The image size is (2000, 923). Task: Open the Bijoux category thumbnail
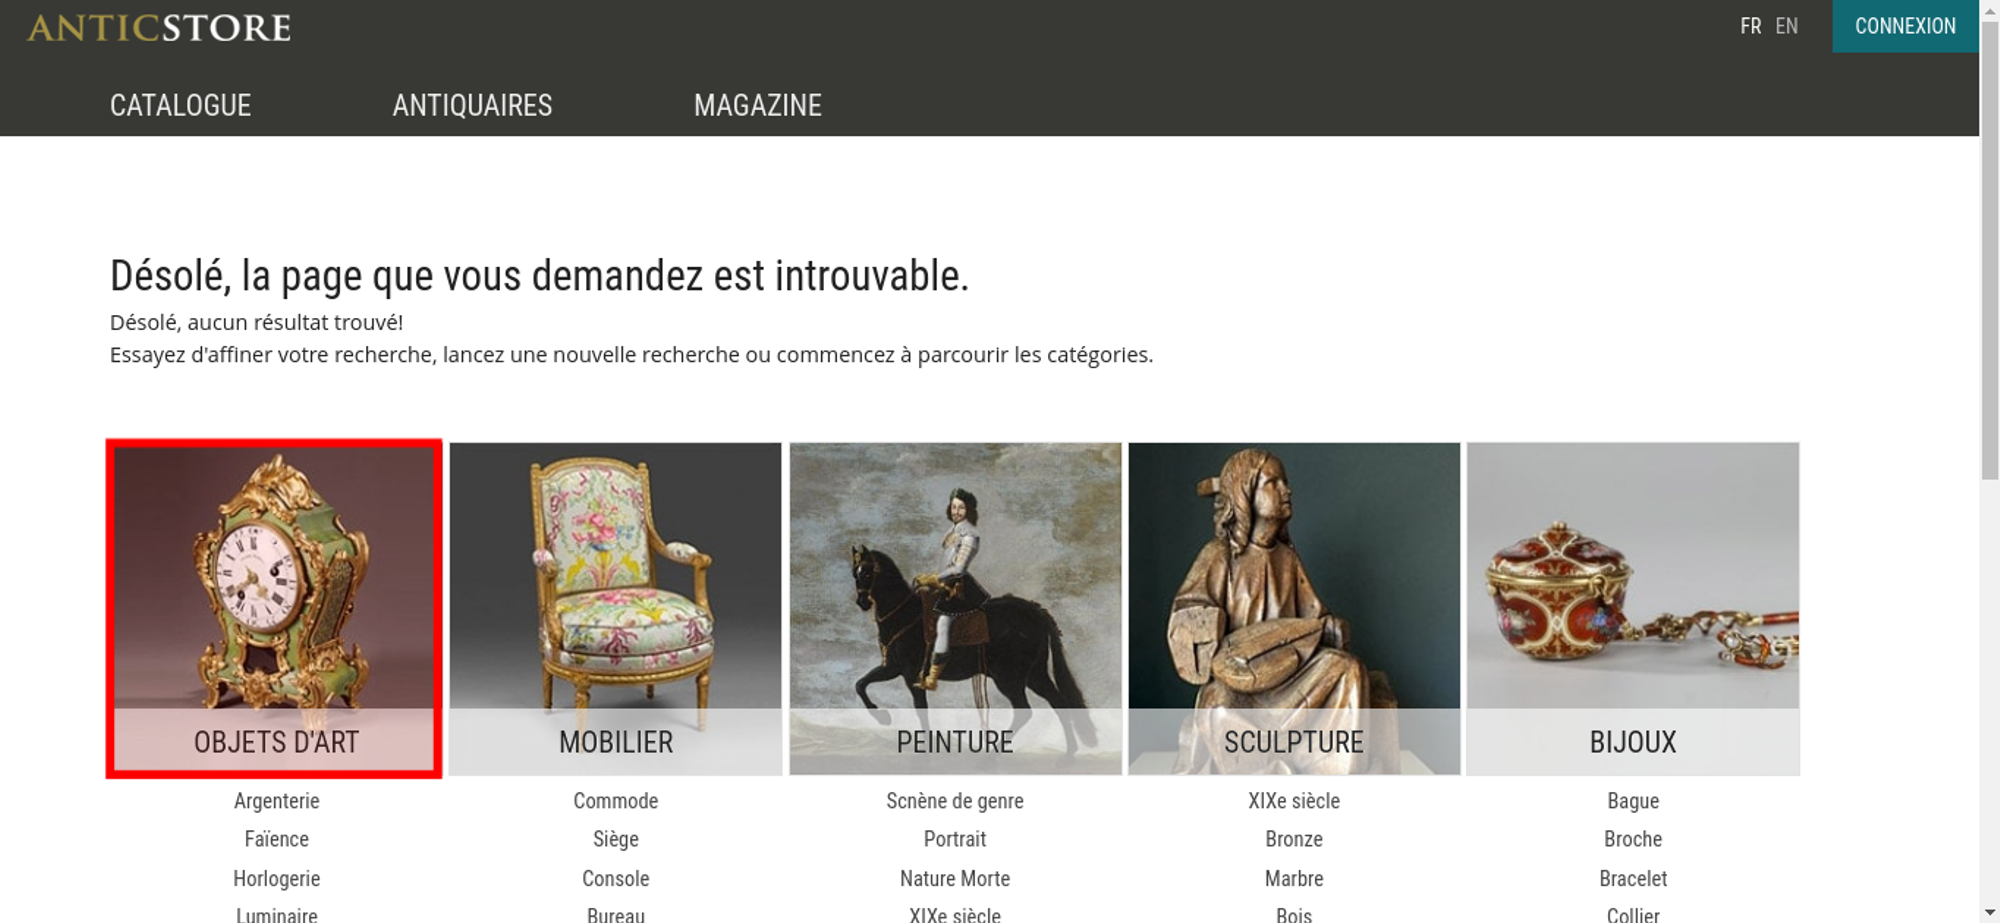point(1633,608)
